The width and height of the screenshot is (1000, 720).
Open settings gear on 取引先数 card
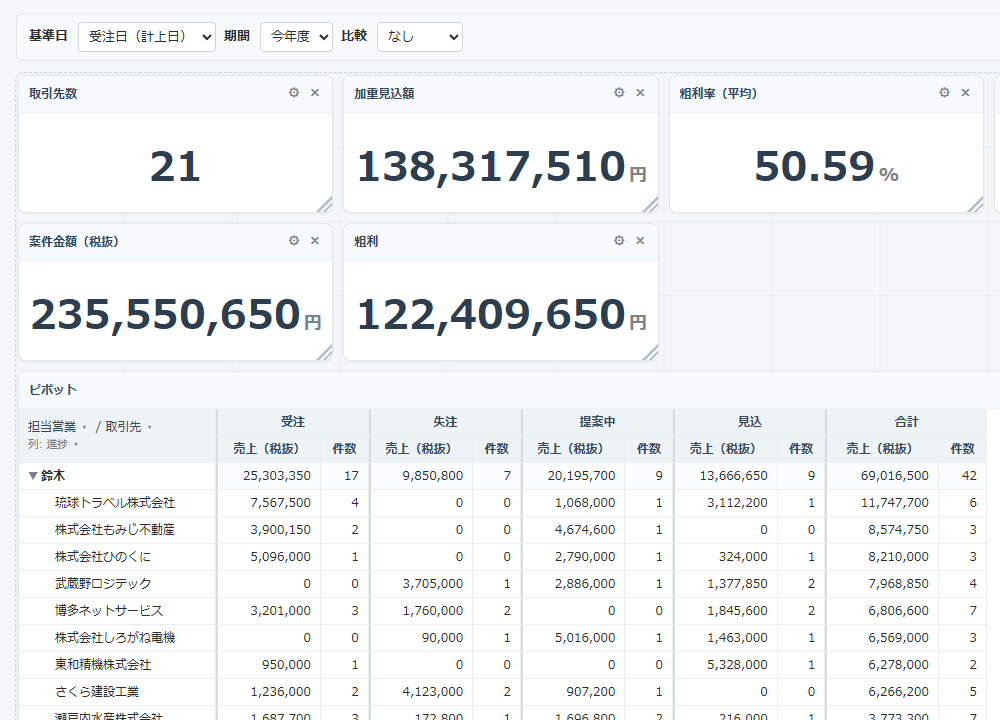coord(293,92)
